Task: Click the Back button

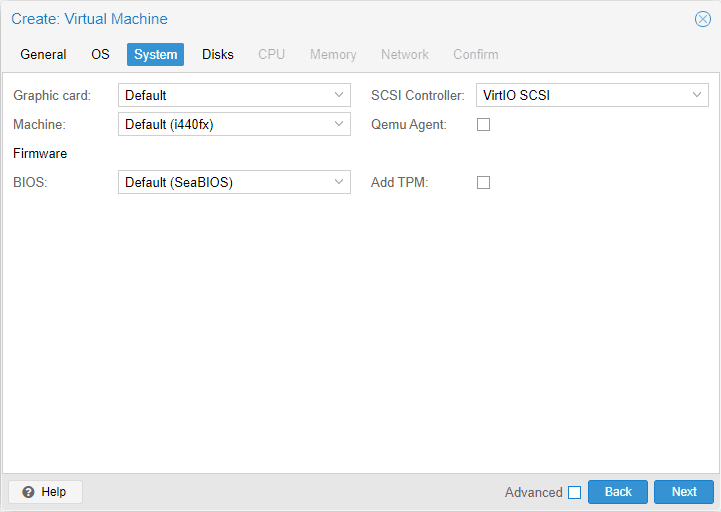Action: (x=618, y=492)
